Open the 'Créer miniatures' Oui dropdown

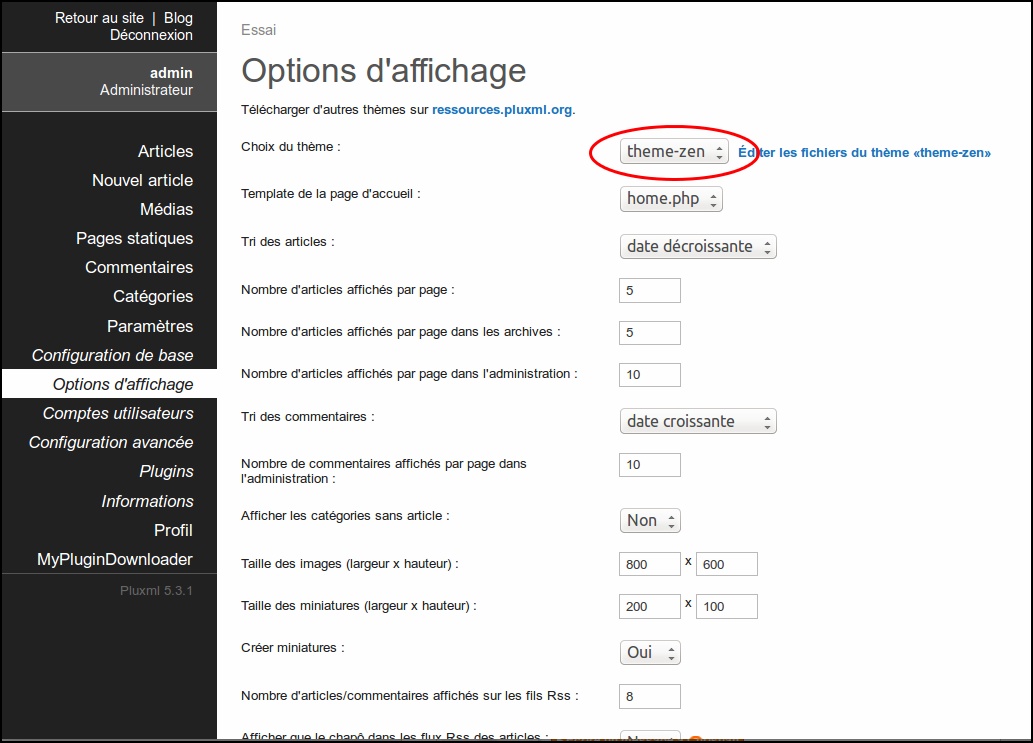(650, 652)
